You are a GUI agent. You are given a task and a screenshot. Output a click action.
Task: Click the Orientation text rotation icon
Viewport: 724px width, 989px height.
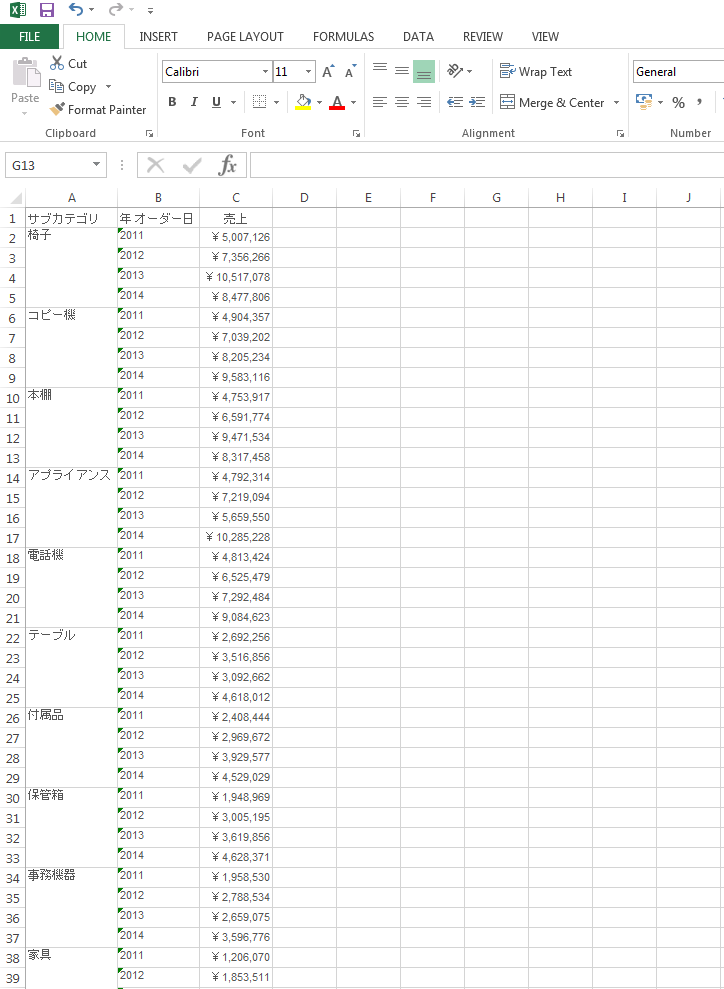[x=455, y=71]
